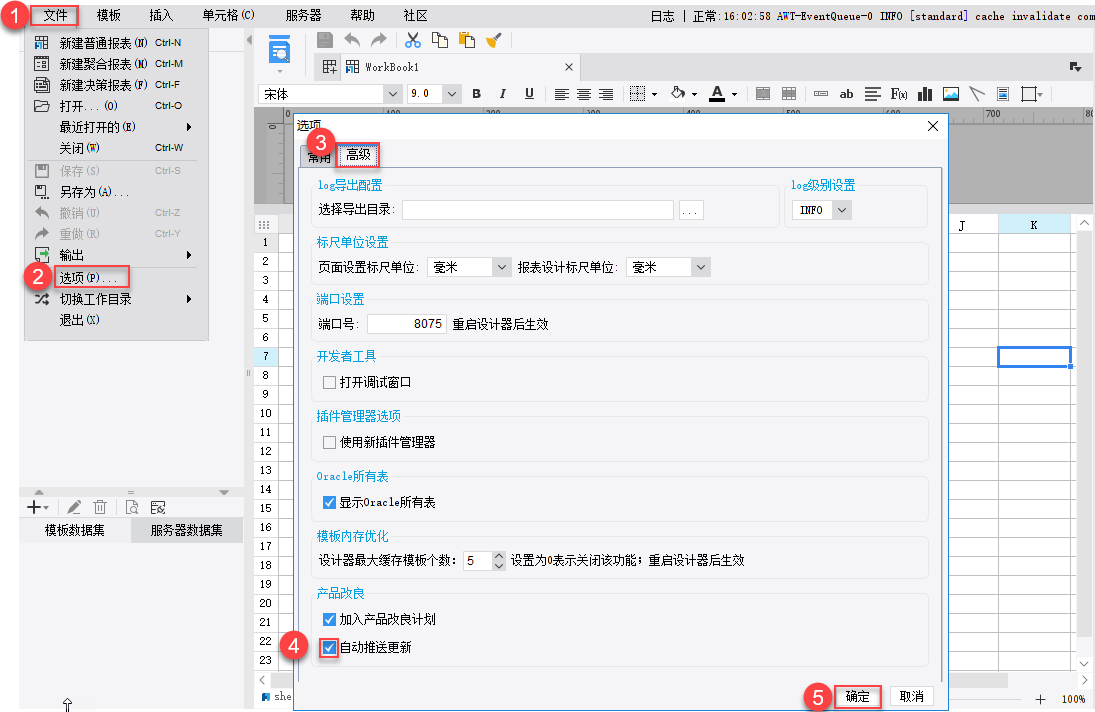Choose 退出(X) menu entry

tap(115, 320)
